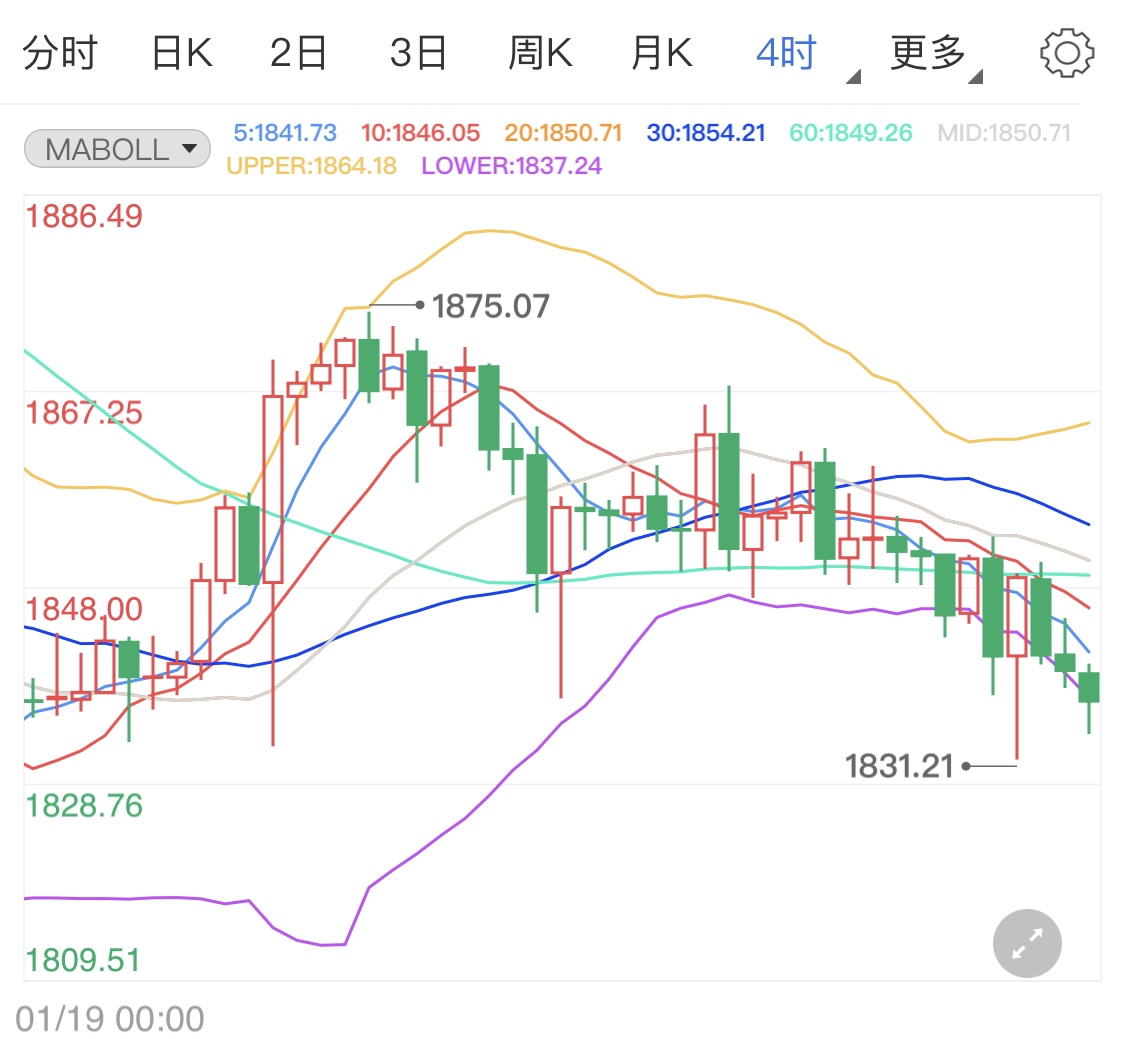
Task: Click the 60:1849.26 moving average value
Action: pos(851,133)
